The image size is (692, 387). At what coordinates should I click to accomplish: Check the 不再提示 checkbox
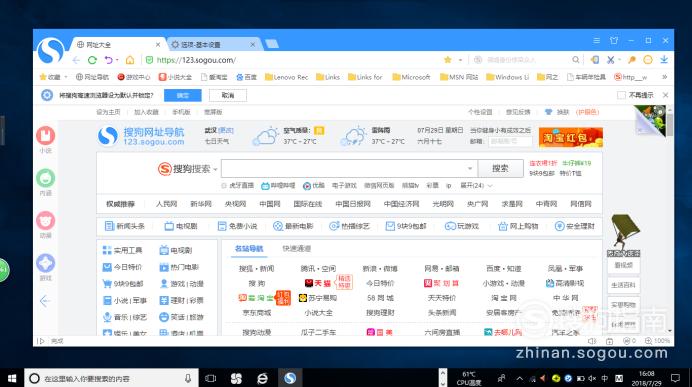[x=621, y=95]
